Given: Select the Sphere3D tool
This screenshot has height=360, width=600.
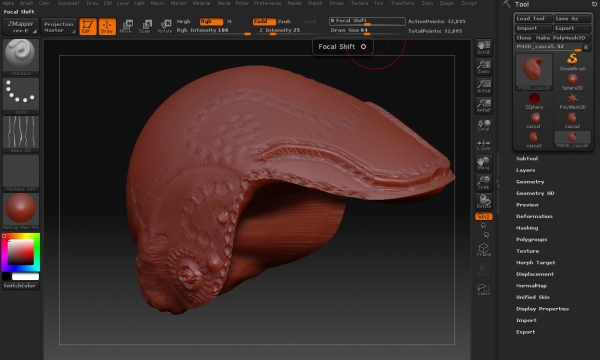Looking at the screenshot, I should 572,81.
